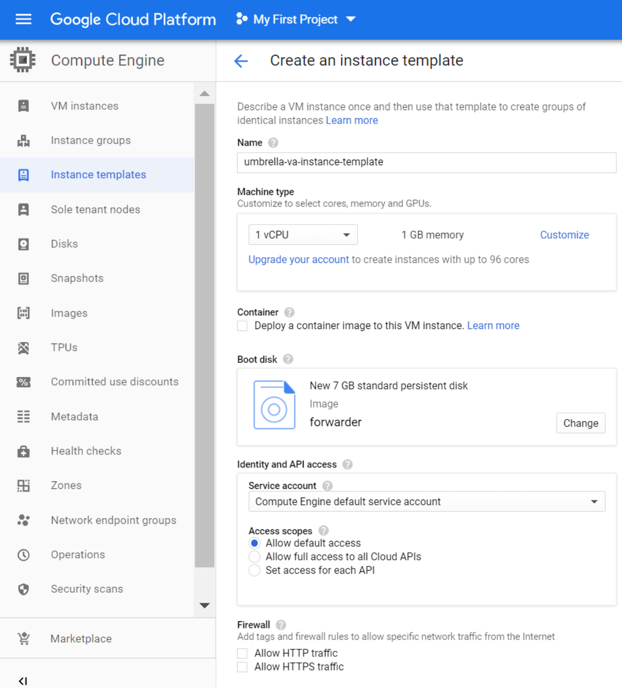Click the Images sidebar icon
Image resolution: width=622 pixels, height=688 pixels.
click(x=23, y=313)
